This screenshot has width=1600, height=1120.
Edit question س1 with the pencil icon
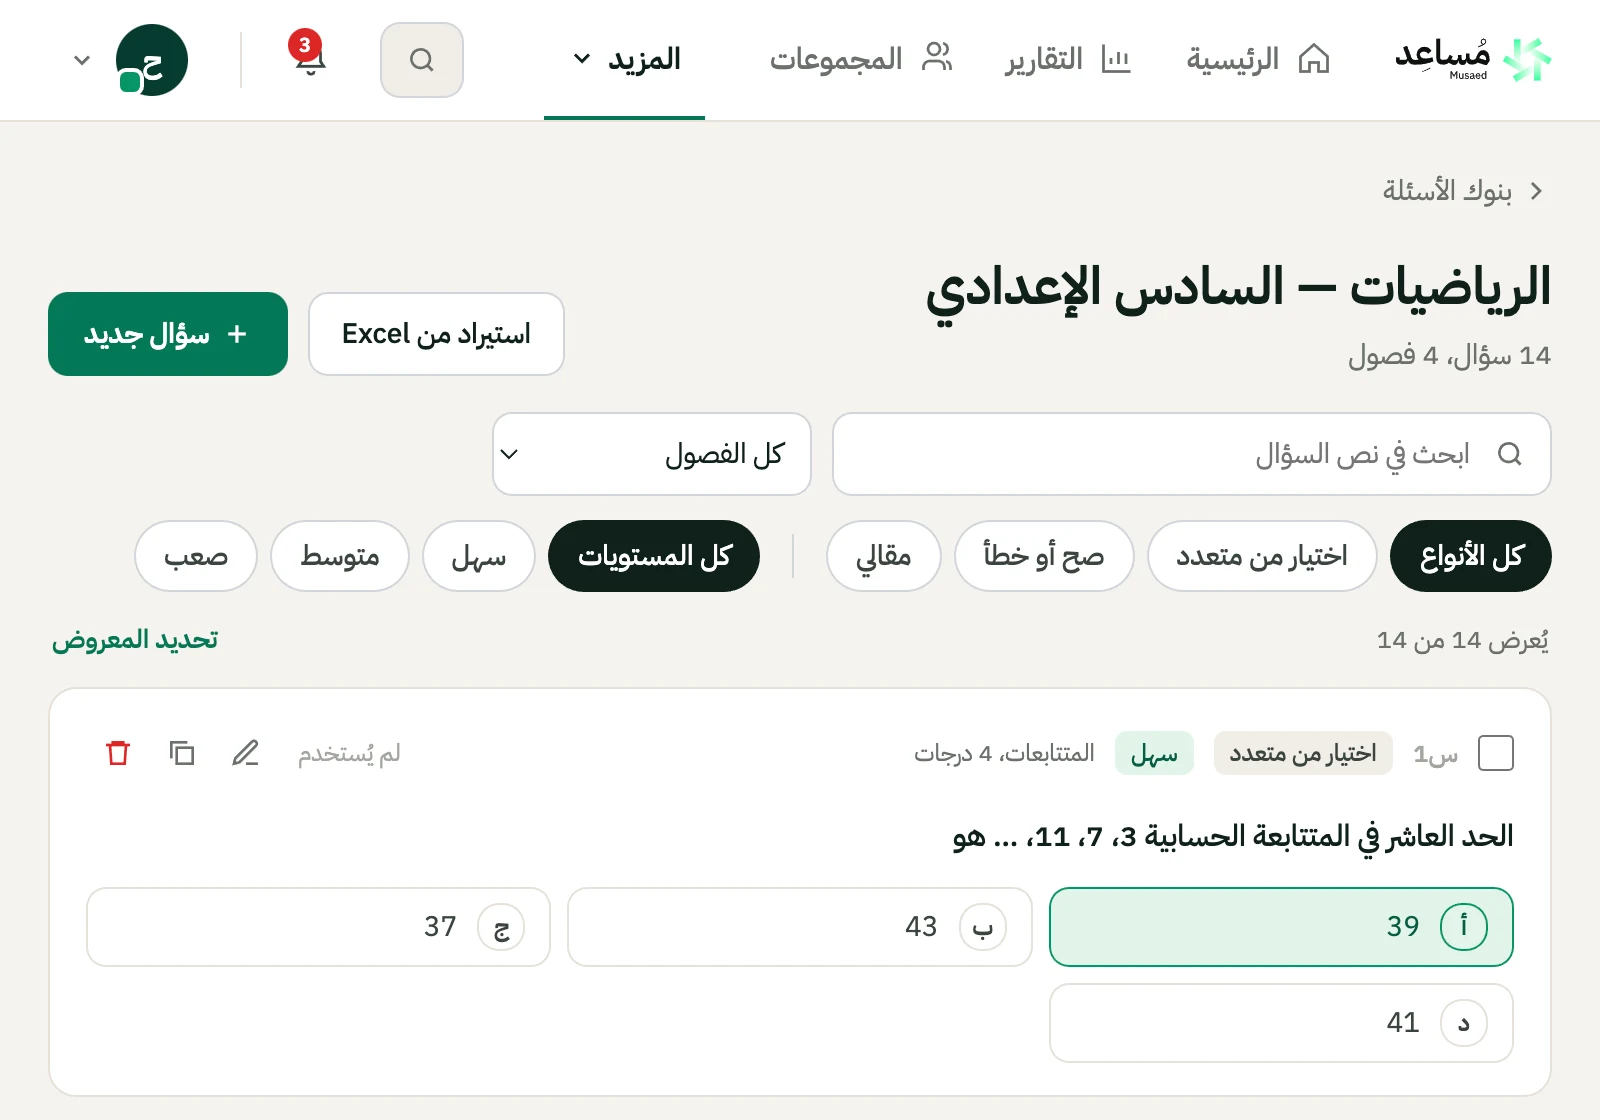246,753
